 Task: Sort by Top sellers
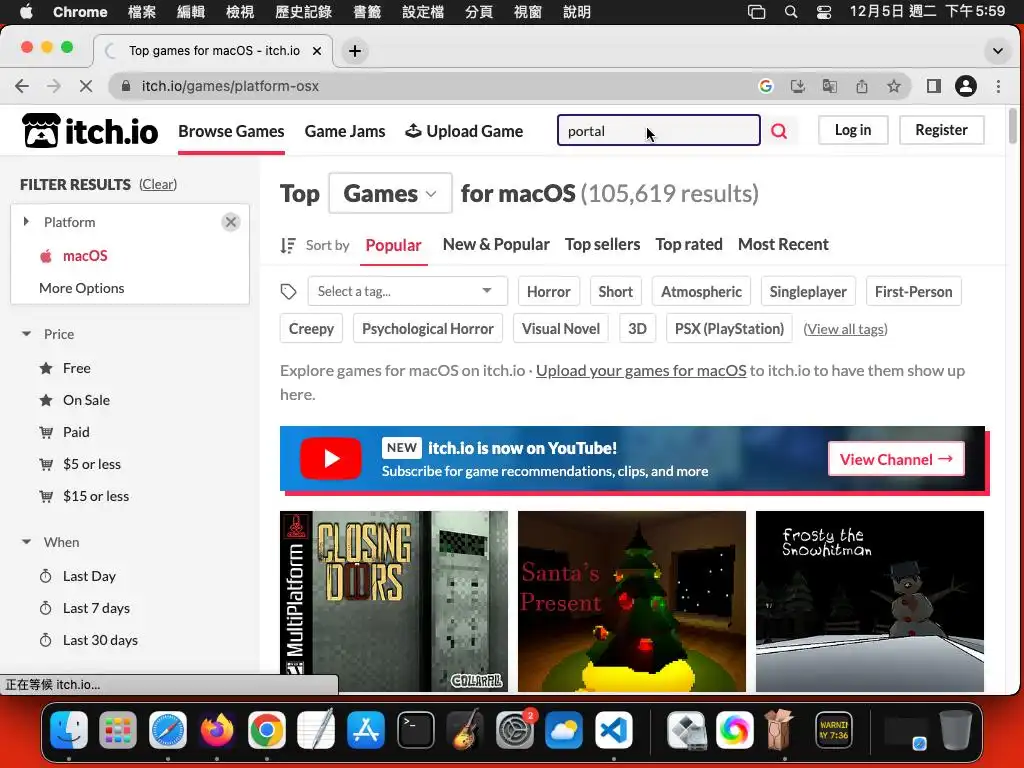point(602,244)
